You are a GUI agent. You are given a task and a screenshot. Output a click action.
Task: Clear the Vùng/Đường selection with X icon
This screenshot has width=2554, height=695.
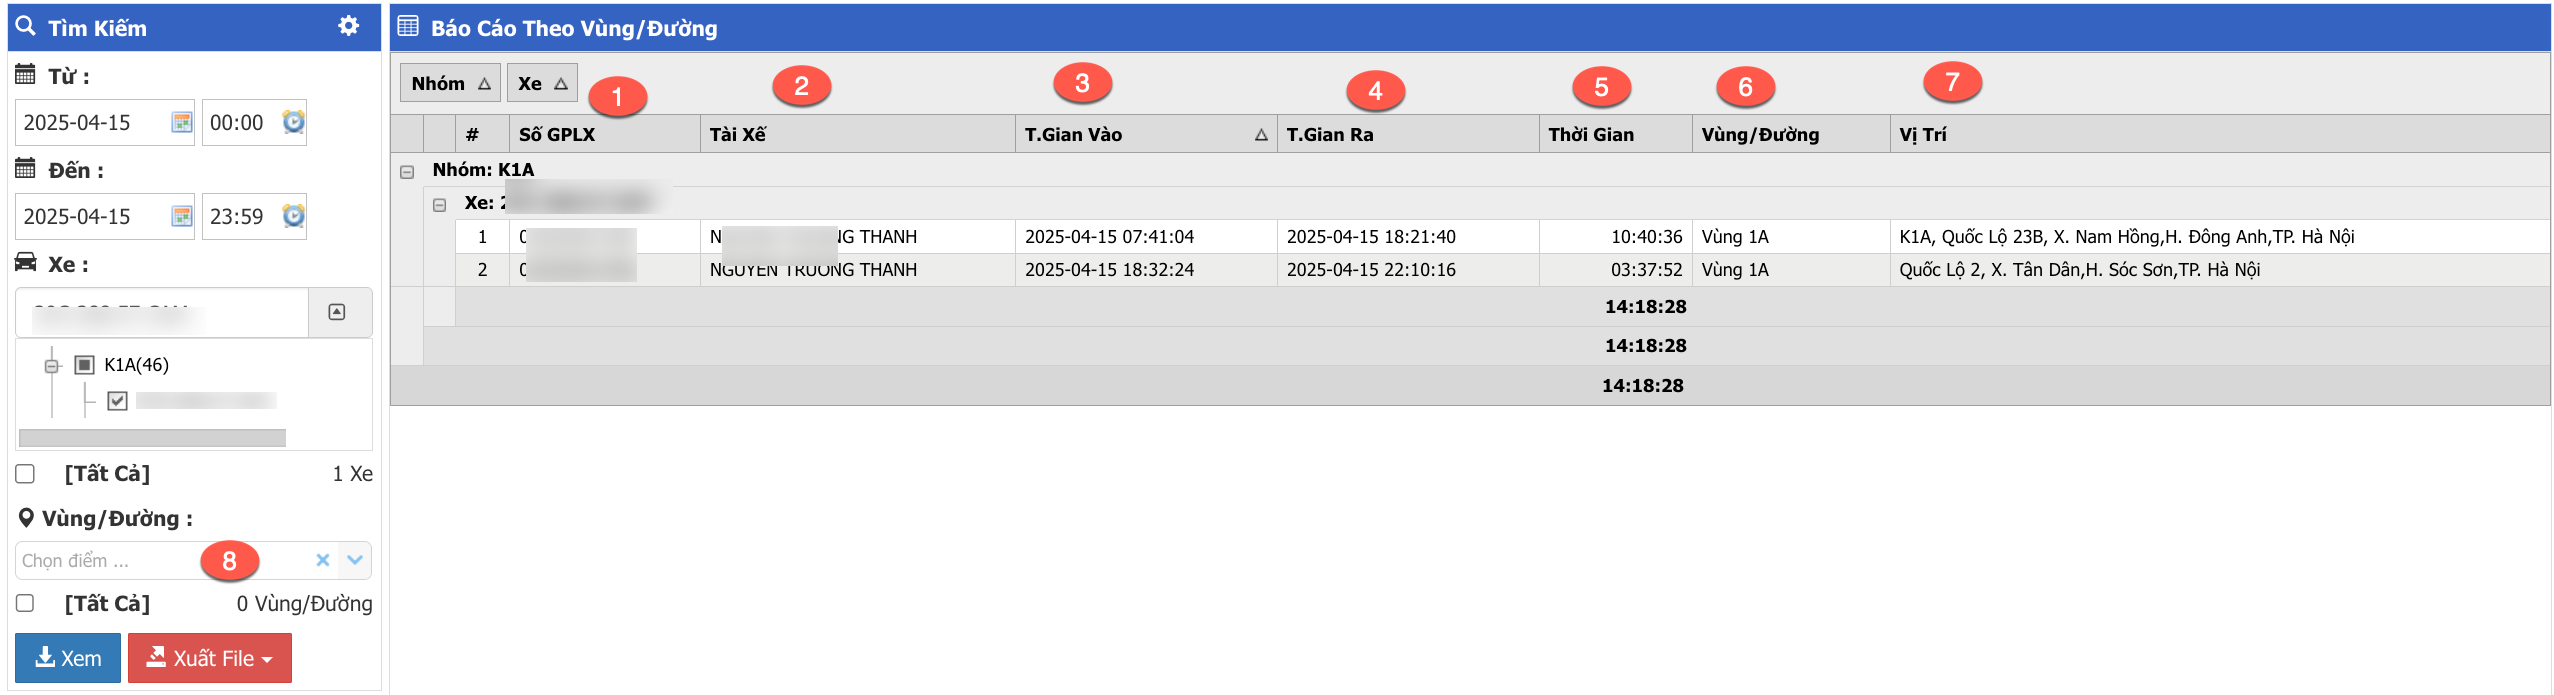tap(322, 560)
